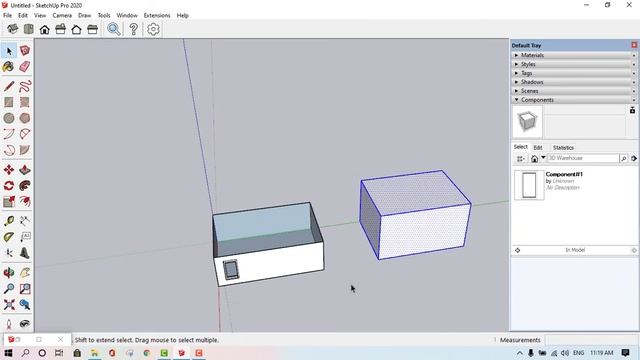Open the navigation dropdown arrow beside home icon

543,158
